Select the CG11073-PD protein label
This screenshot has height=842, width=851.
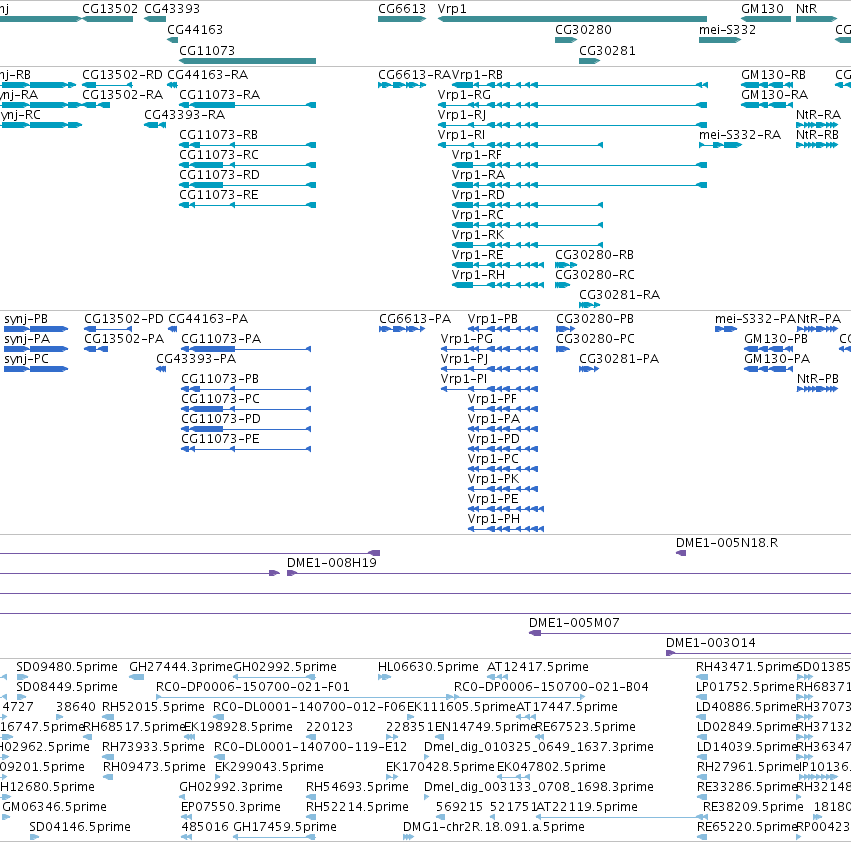point(221,419)
